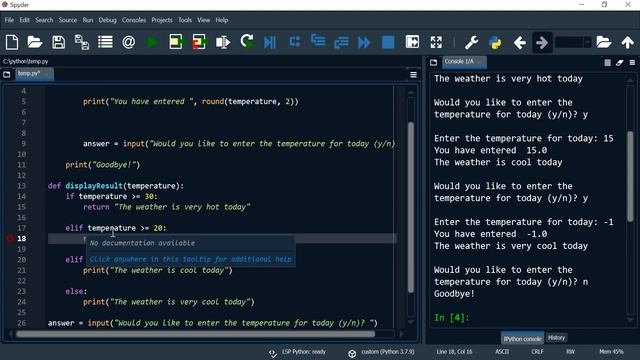
Task: Go forward with the right arrow icon
Action: (542, 42)
